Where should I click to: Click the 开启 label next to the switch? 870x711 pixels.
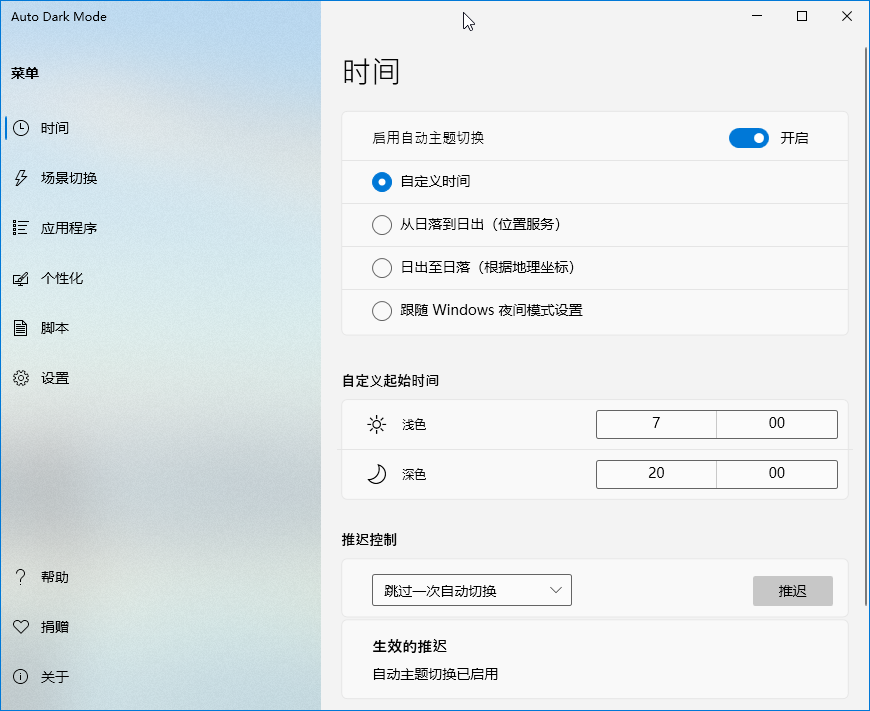pos(795,138)
